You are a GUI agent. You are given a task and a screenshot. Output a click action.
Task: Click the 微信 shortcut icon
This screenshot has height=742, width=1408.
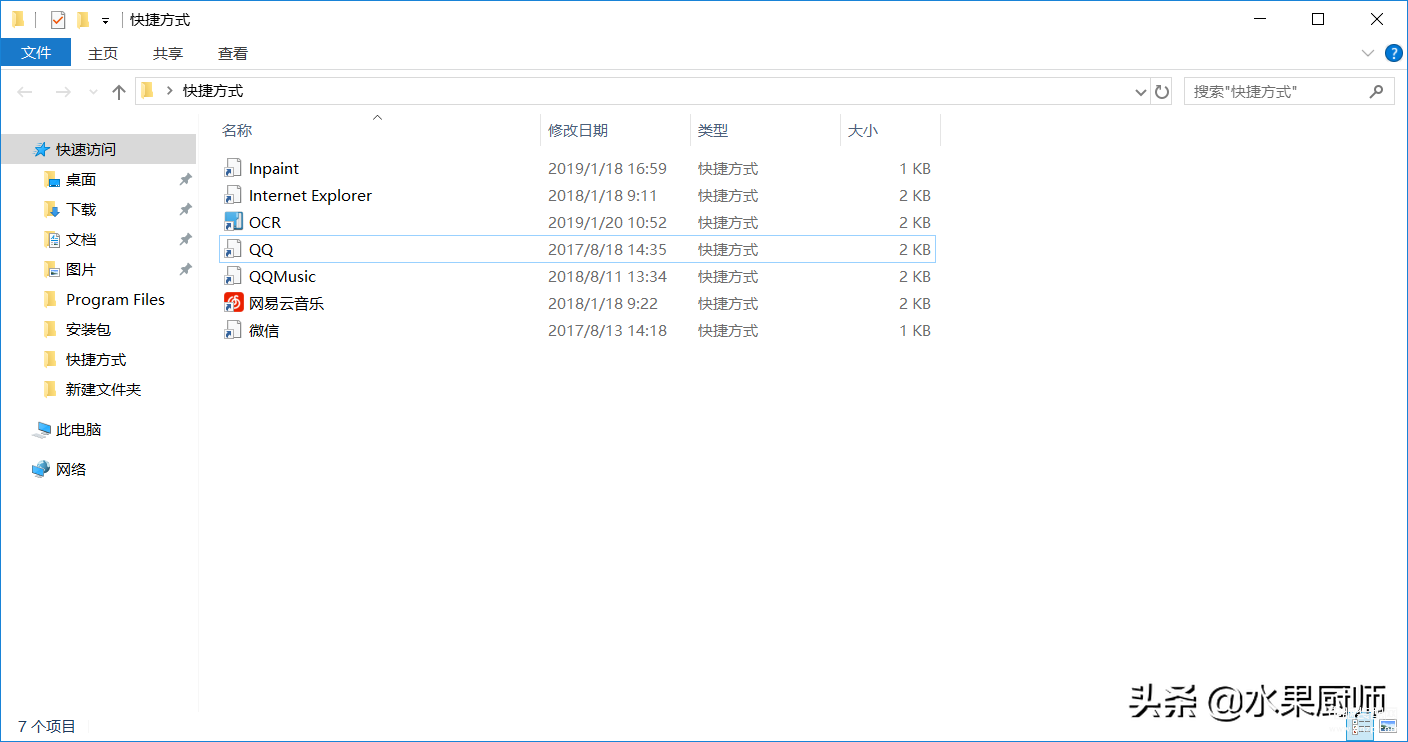point(233,330)
